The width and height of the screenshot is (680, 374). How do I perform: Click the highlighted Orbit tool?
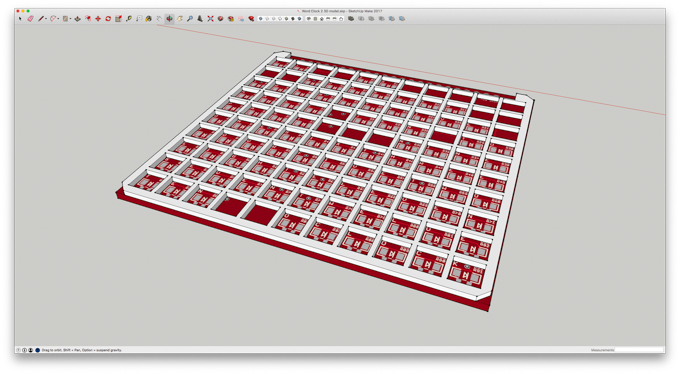coord(169,19)
